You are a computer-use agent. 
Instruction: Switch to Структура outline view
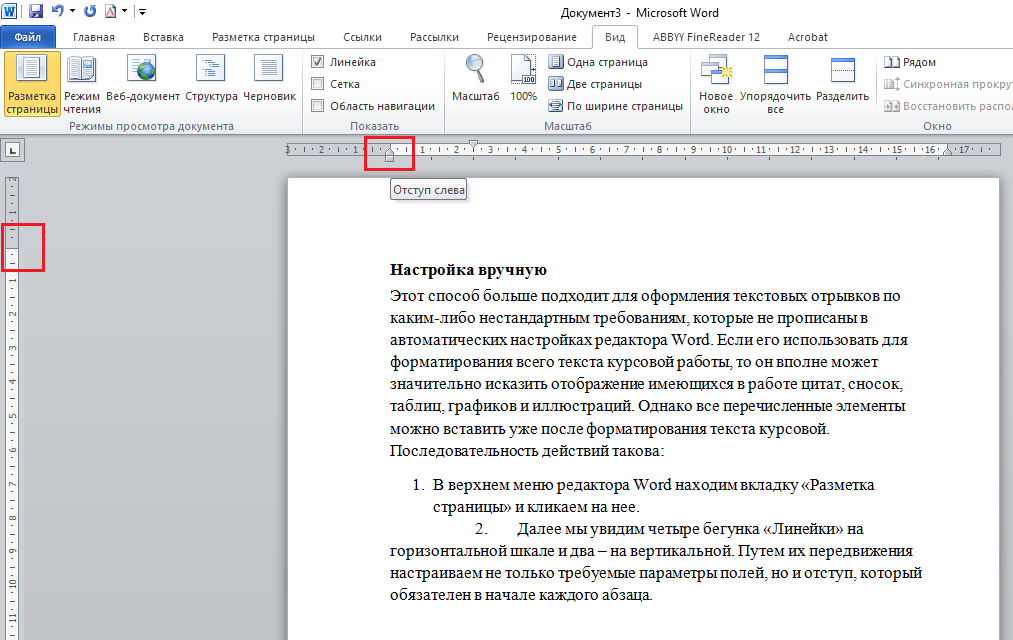click(x=211, y=79)
